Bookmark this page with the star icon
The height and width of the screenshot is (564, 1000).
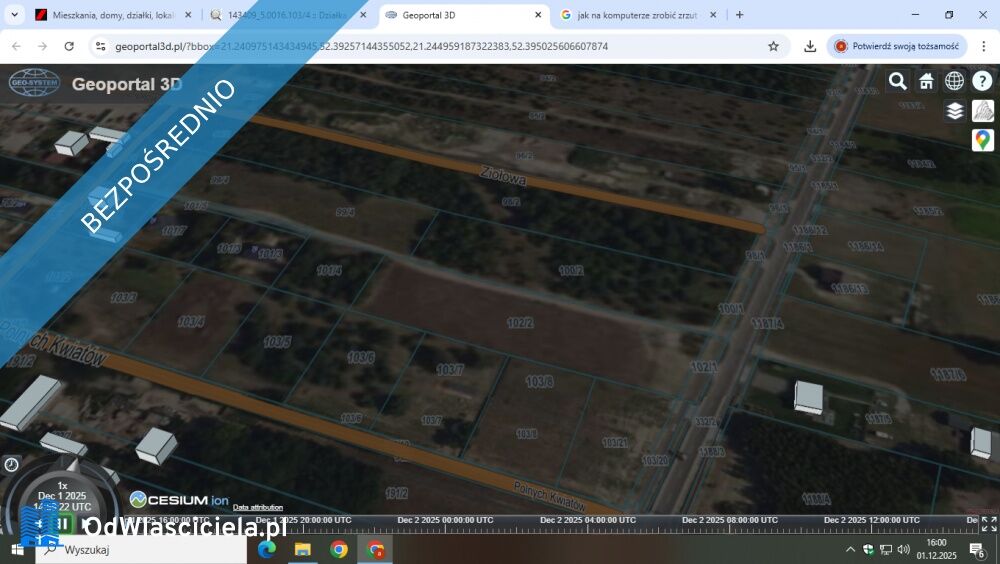[773, 46]
